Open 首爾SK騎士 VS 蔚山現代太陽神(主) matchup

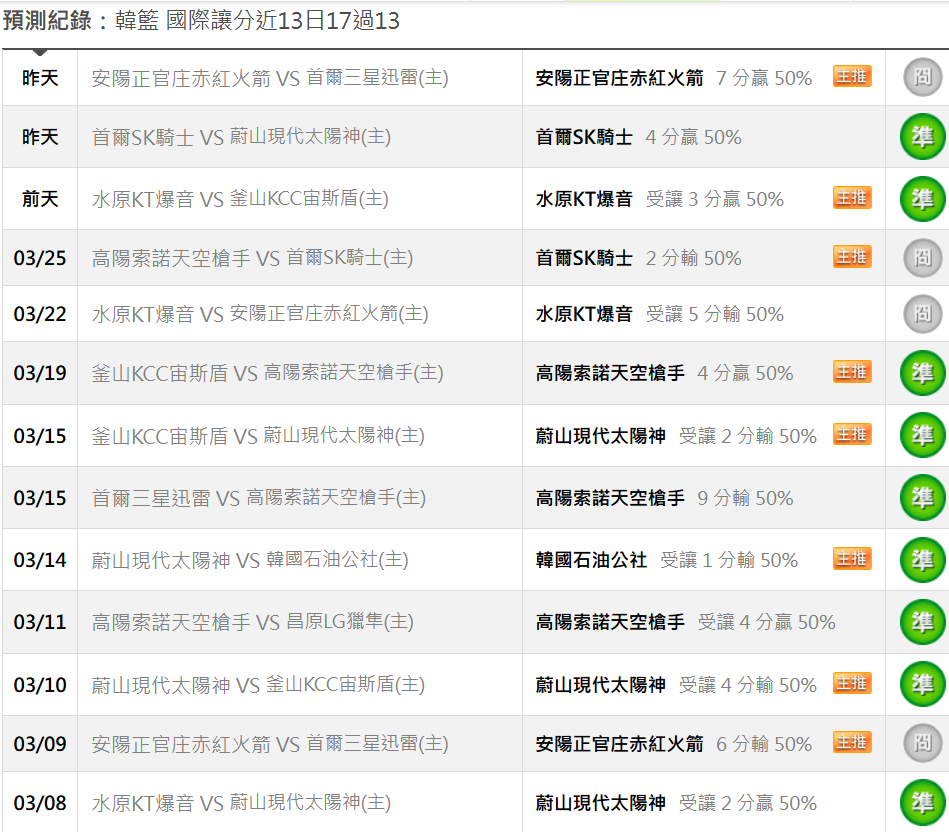241,137
